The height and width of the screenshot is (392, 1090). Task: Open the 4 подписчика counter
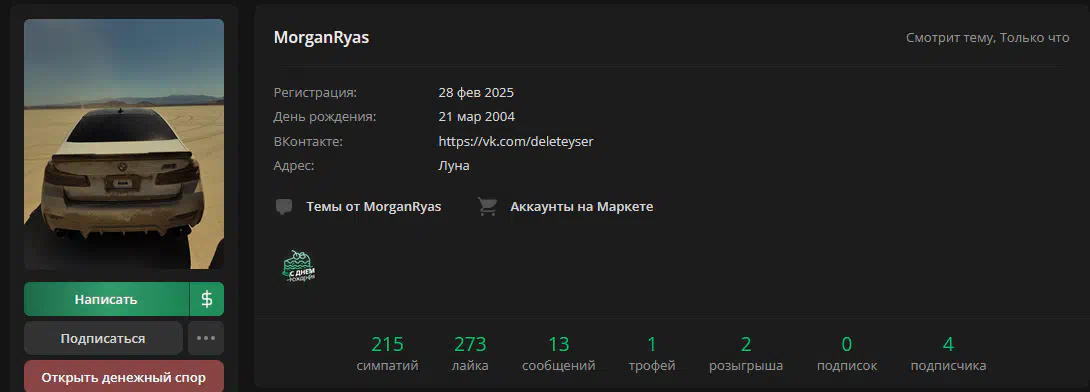[948, 353]
